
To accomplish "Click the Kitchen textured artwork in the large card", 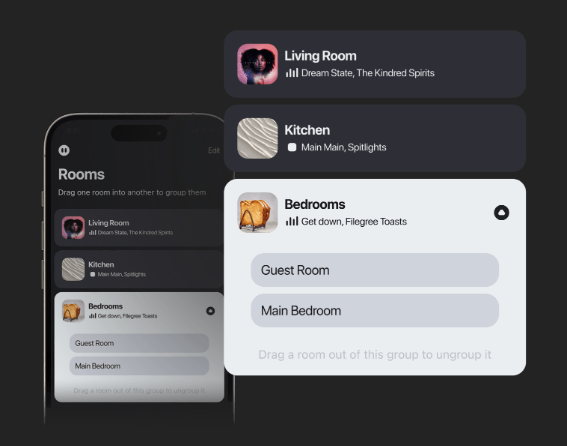I will 257,138.
